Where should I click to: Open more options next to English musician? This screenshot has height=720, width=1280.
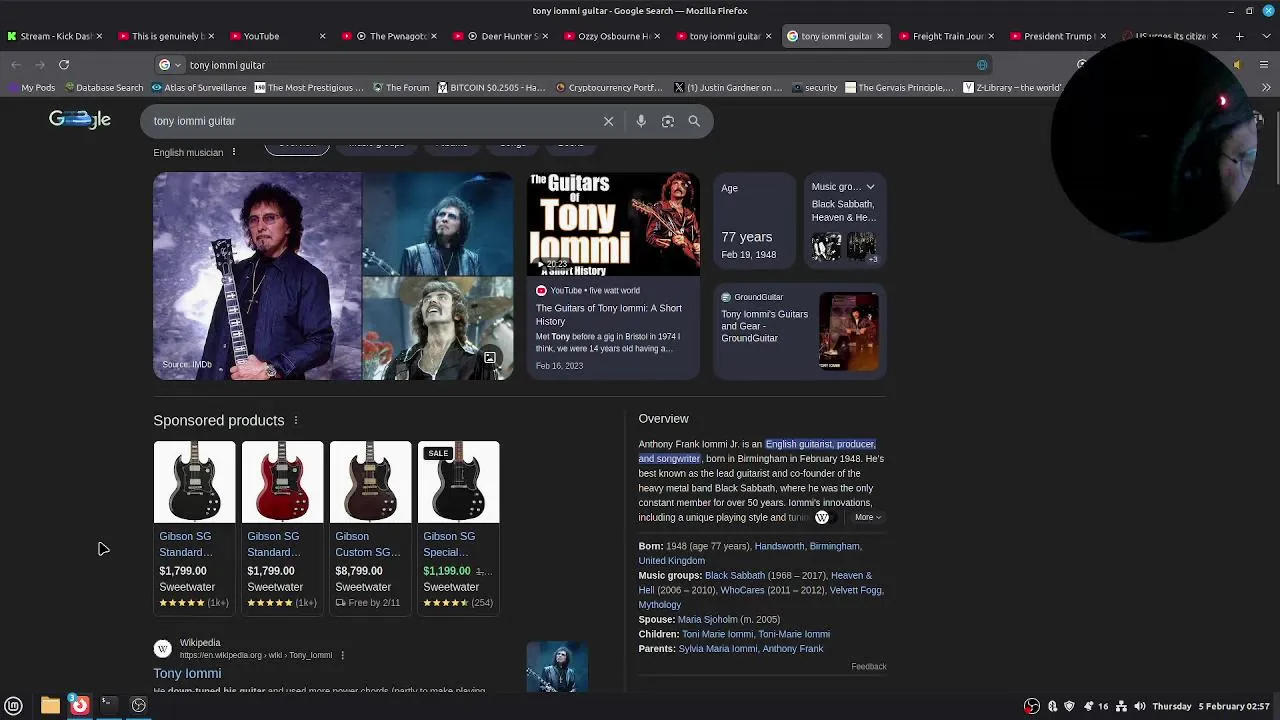pyautogui.click(x=234, y=152)
